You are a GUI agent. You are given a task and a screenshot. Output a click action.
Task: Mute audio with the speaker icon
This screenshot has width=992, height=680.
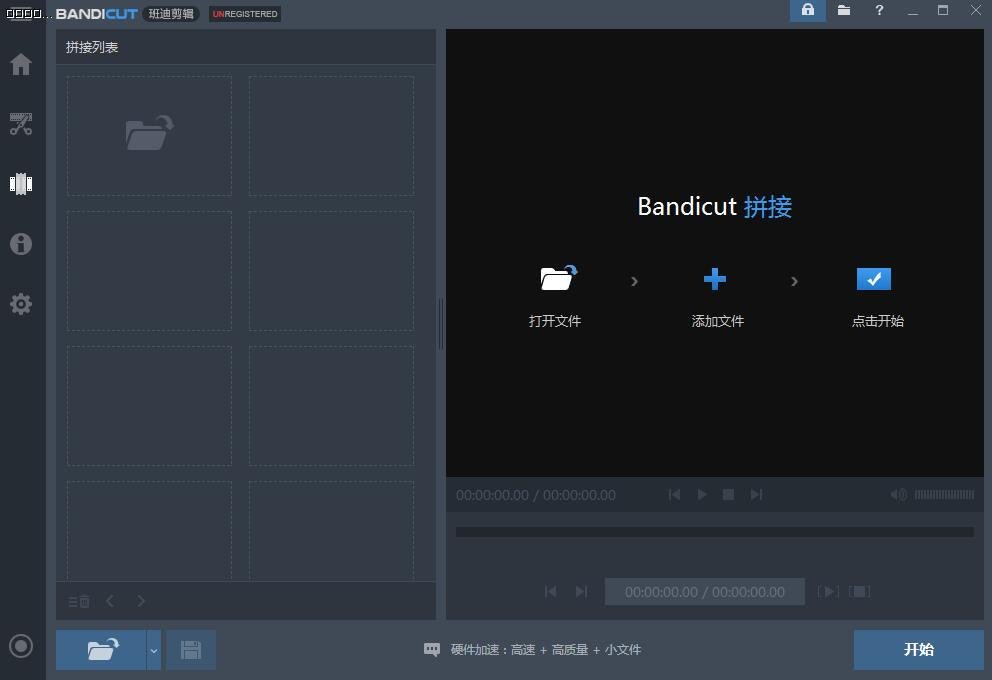[898, 495]
